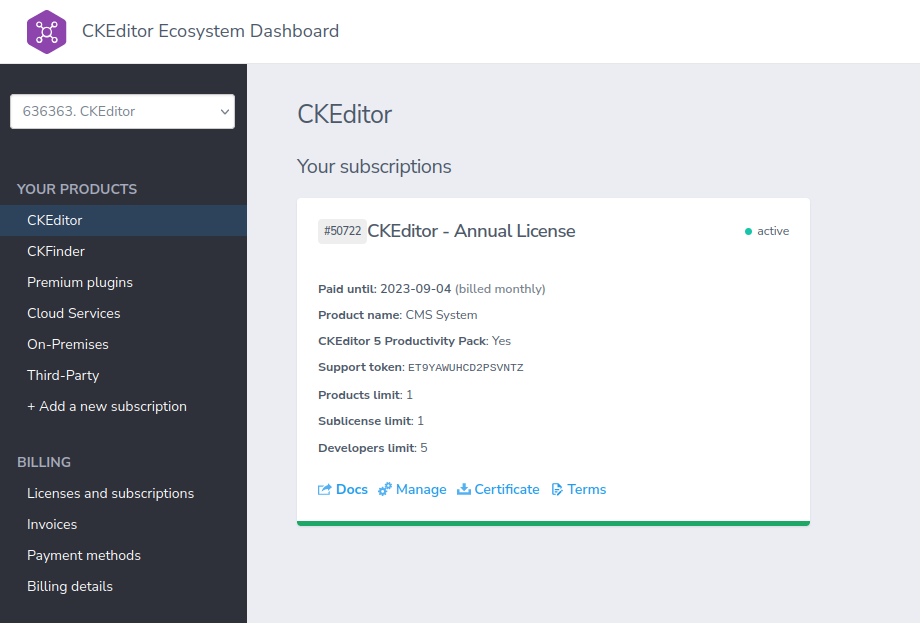
Task: Click Add a new subscription
Action: tap(107, 406)
